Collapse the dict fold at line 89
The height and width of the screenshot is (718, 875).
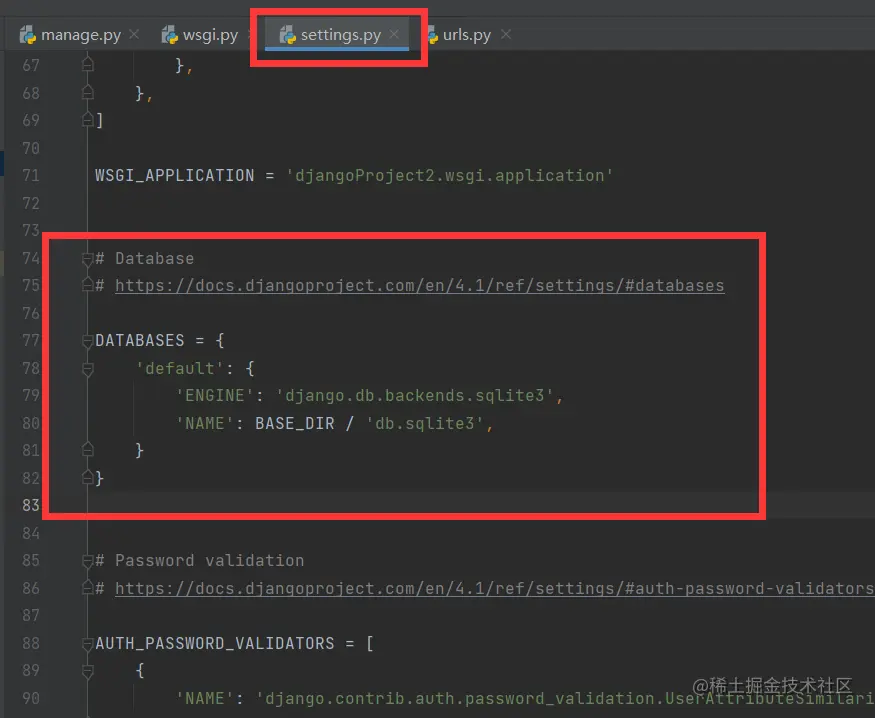click(x=88, y=671)
